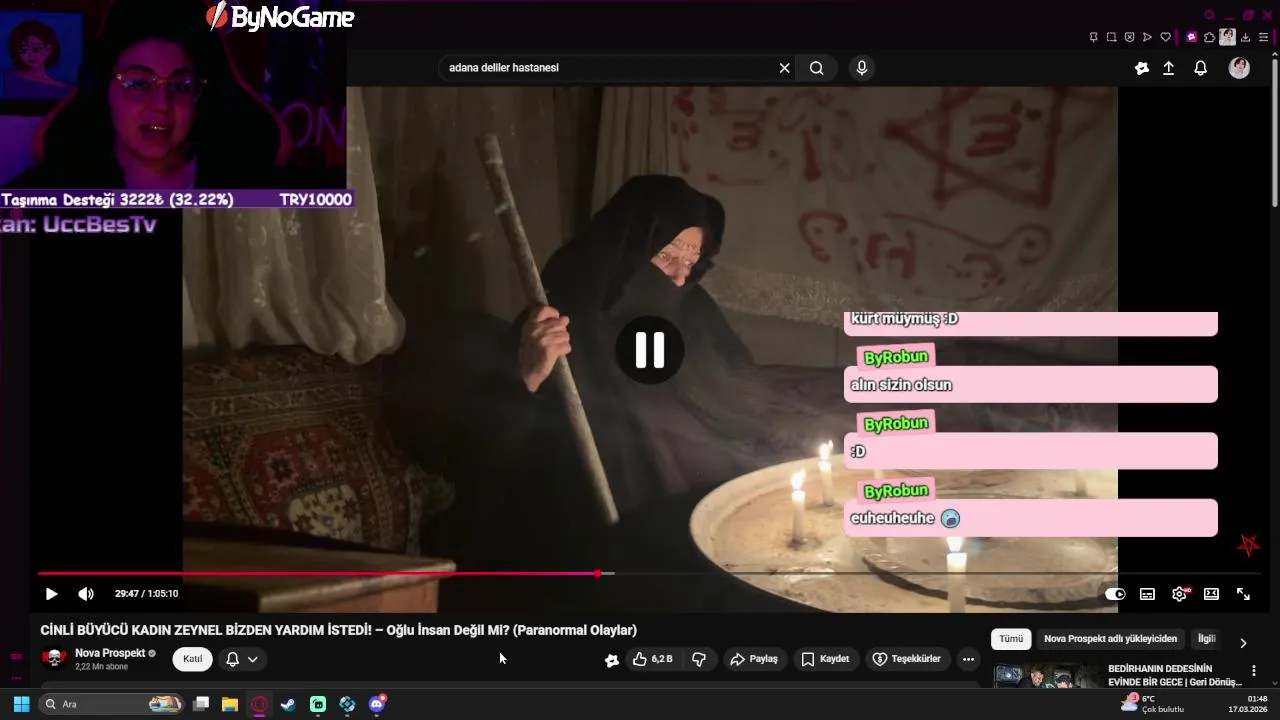Toggle the autoplay switch in the player

(1115, 594)
